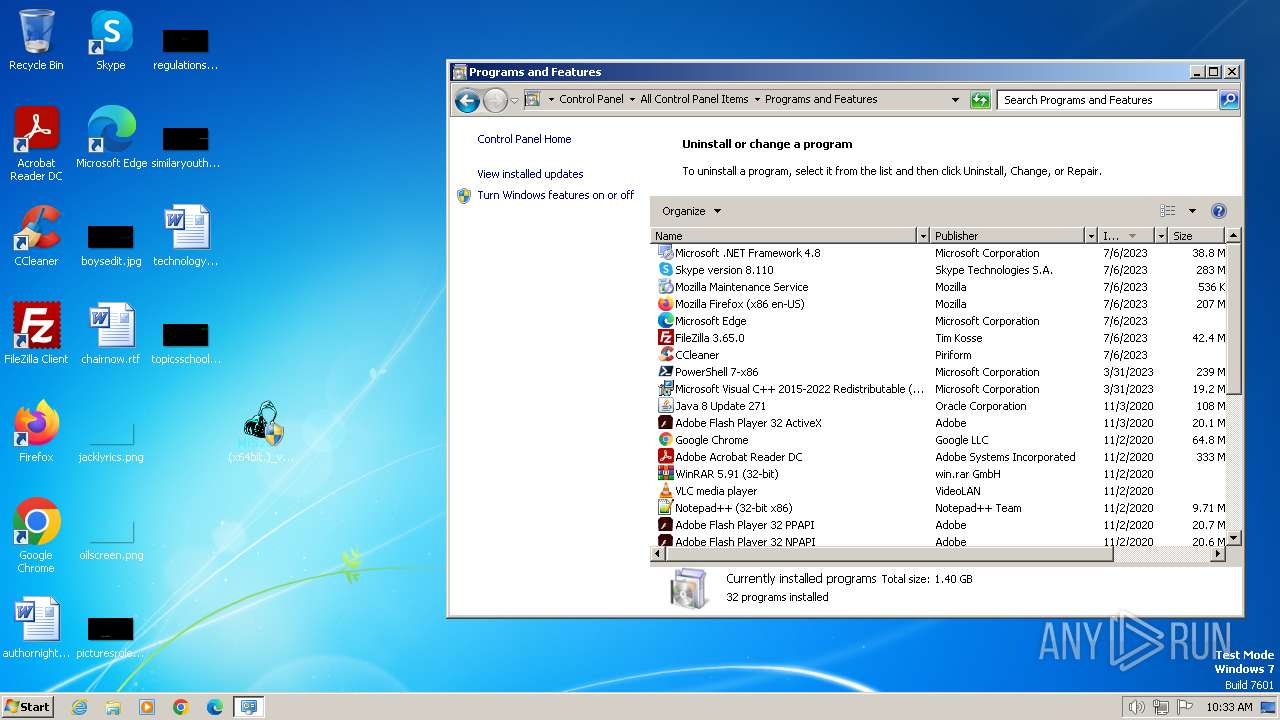1280x720 pixels.
Task: Select the Firefox desktop shortcut
Action: (x=36, y=432)
